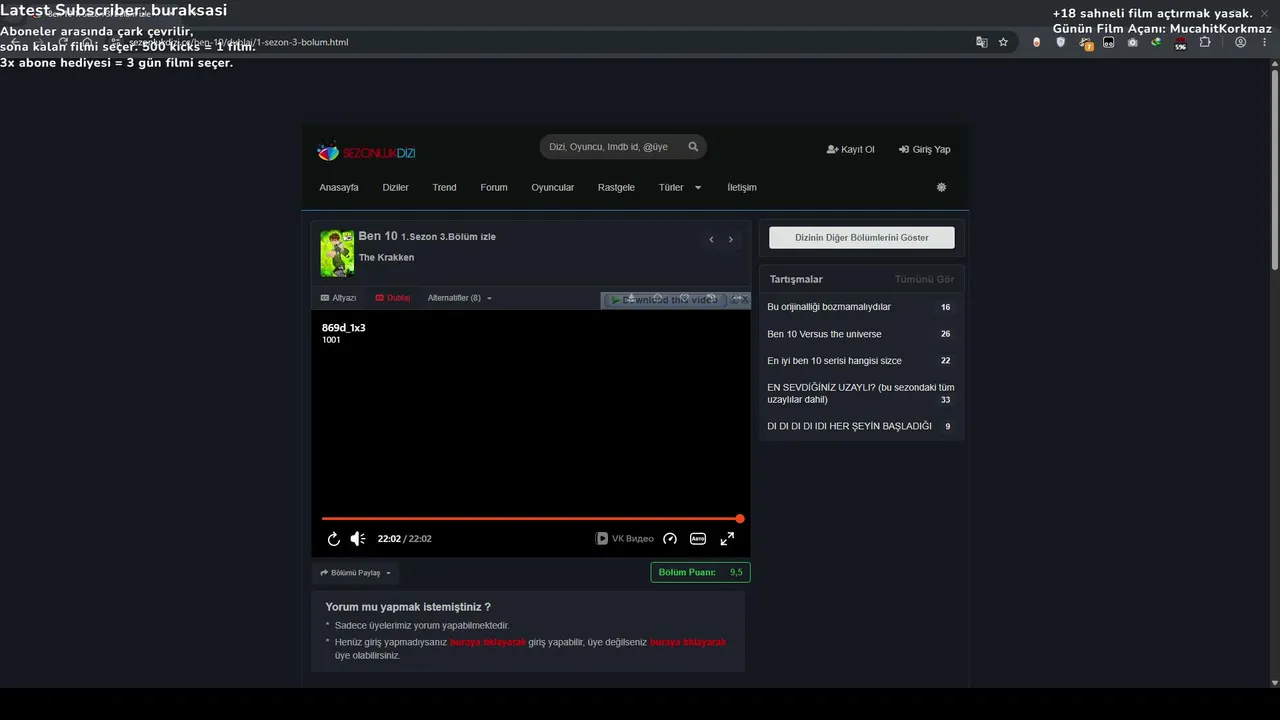Switch to Altyazı subtitle option

[338, 298]
